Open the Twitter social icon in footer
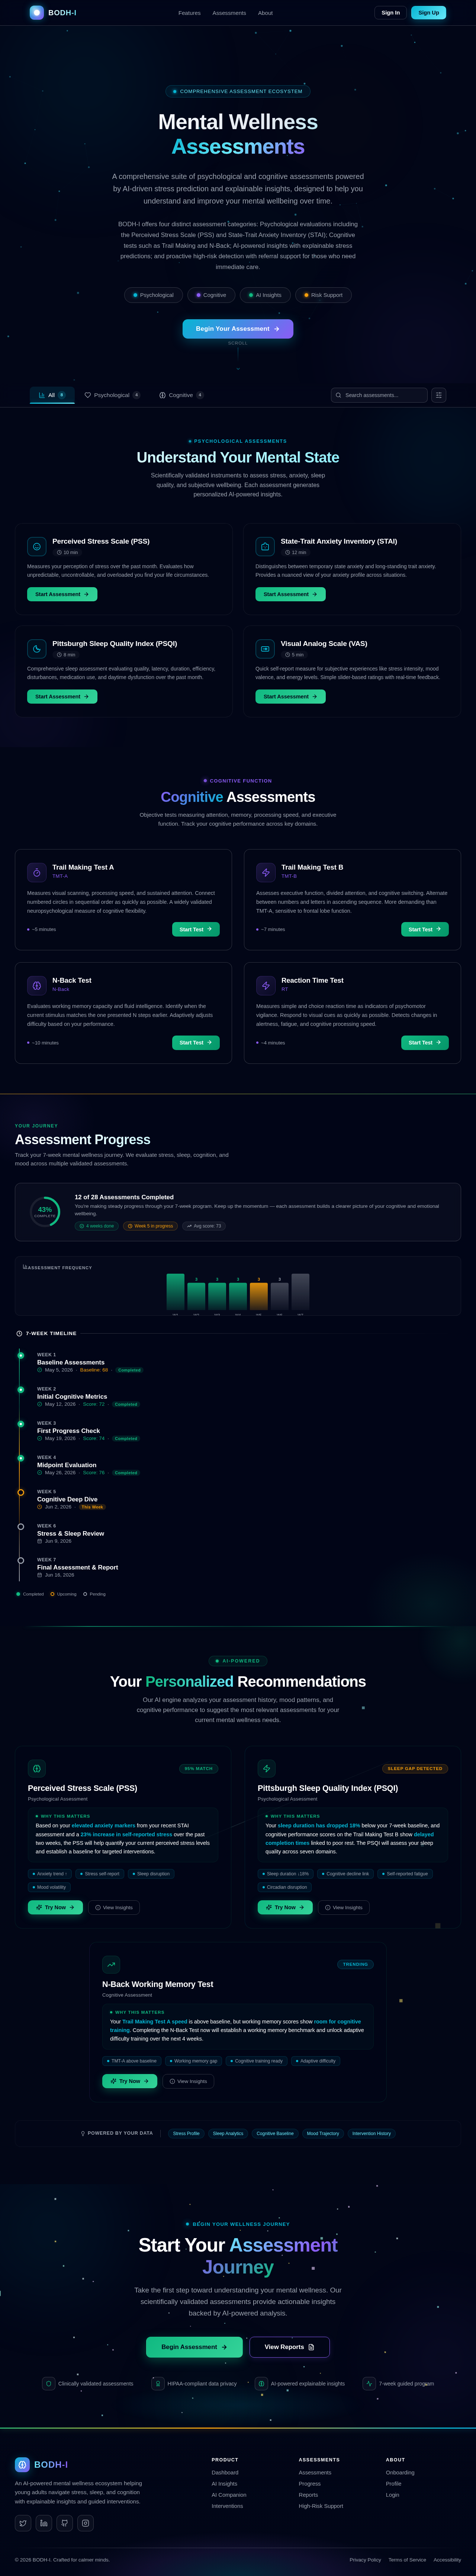Viewport: 476px width, 2576px height. click(23, 2523)
